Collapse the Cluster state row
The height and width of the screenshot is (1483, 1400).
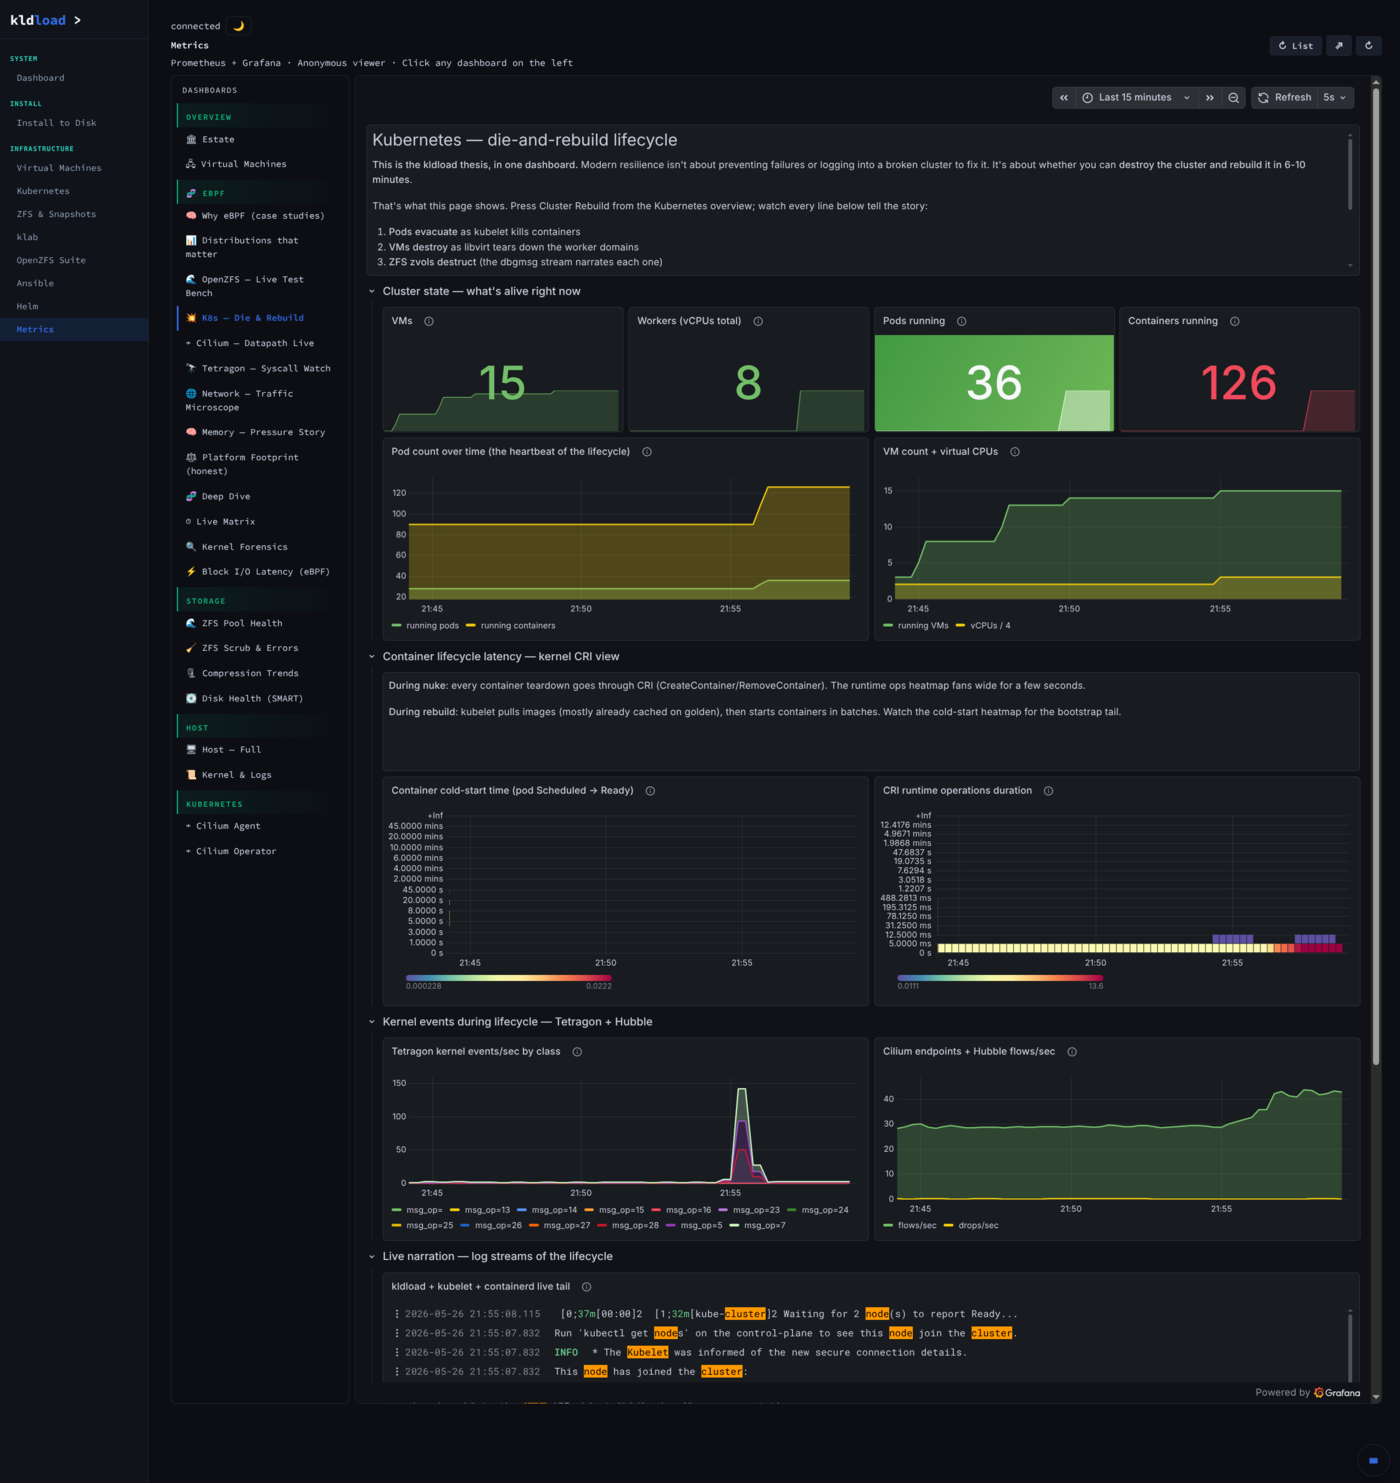(372, 291)
